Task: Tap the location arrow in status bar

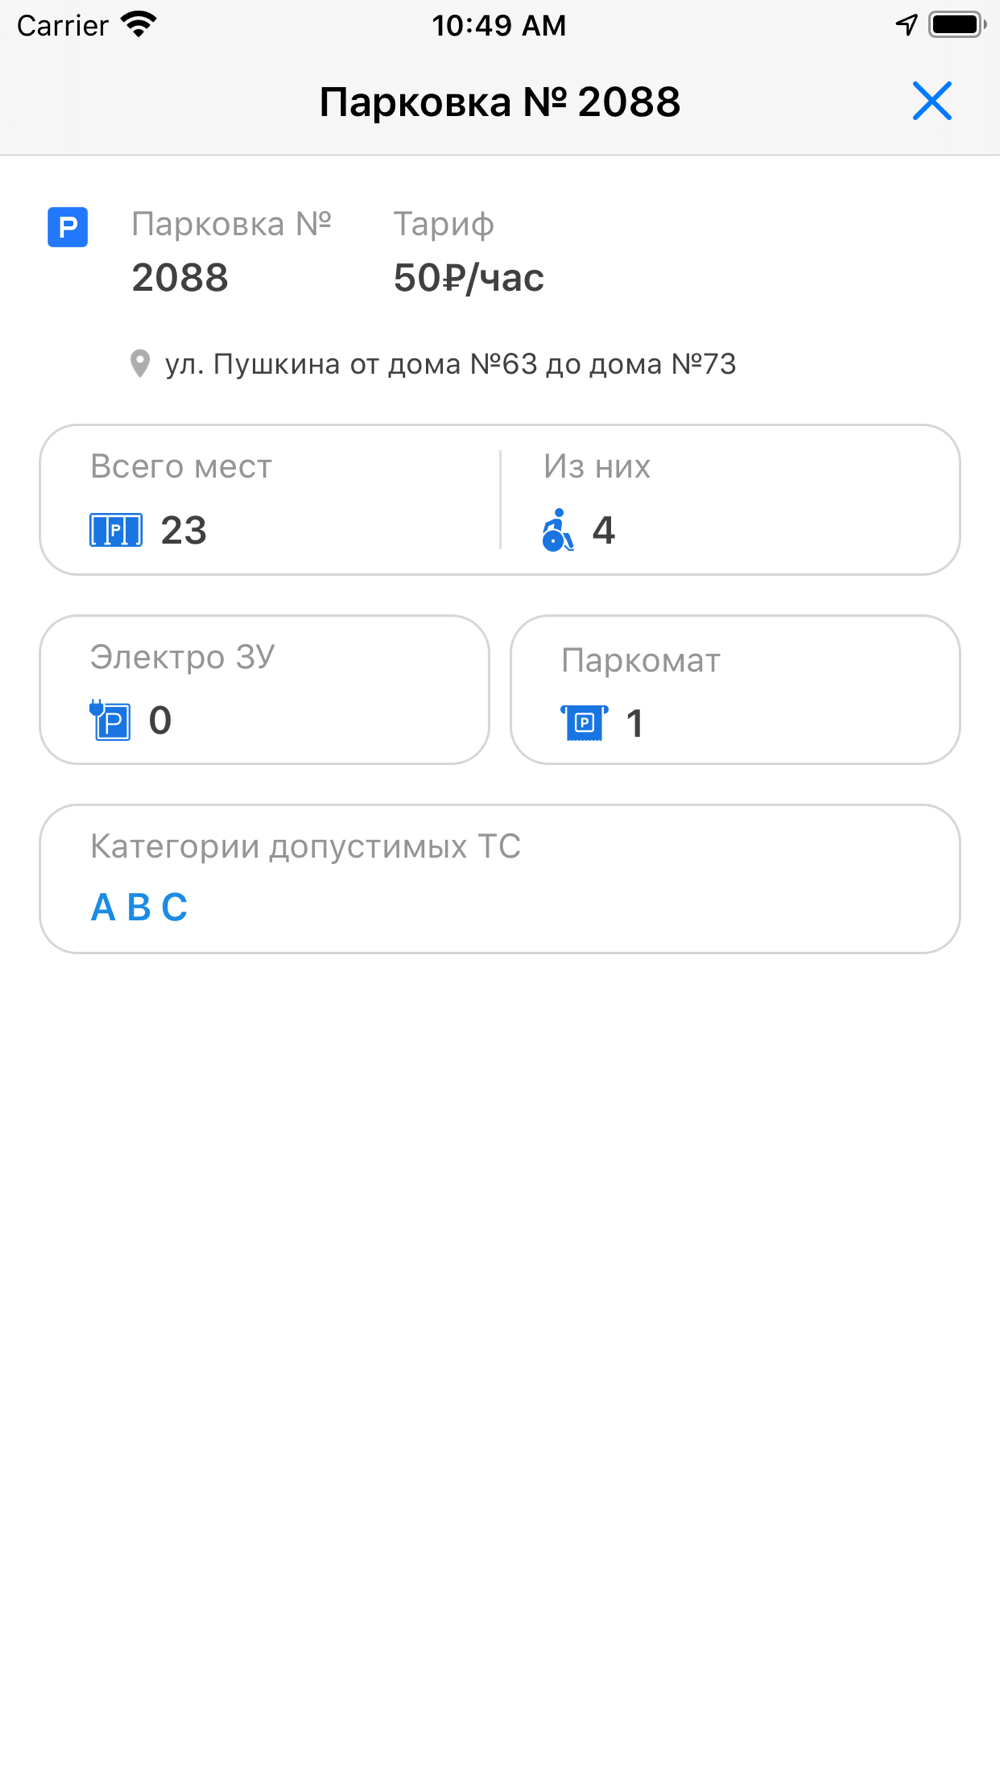Action: [x=906, y=25]
